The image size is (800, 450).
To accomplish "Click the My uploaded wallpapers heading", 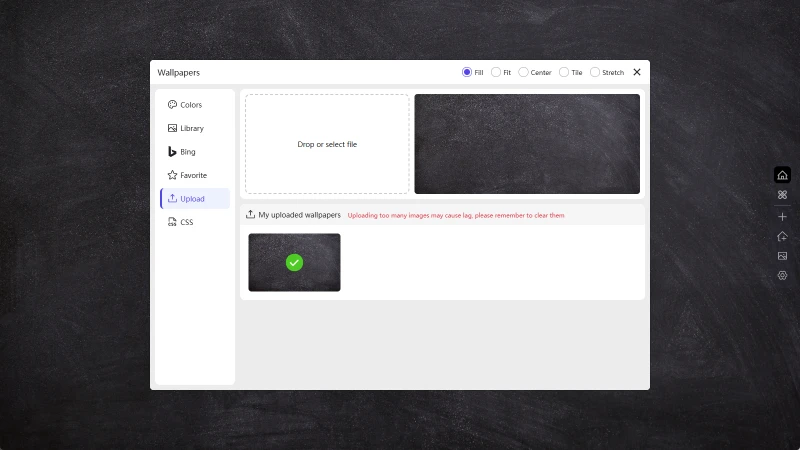I will [x=299, y=215].
